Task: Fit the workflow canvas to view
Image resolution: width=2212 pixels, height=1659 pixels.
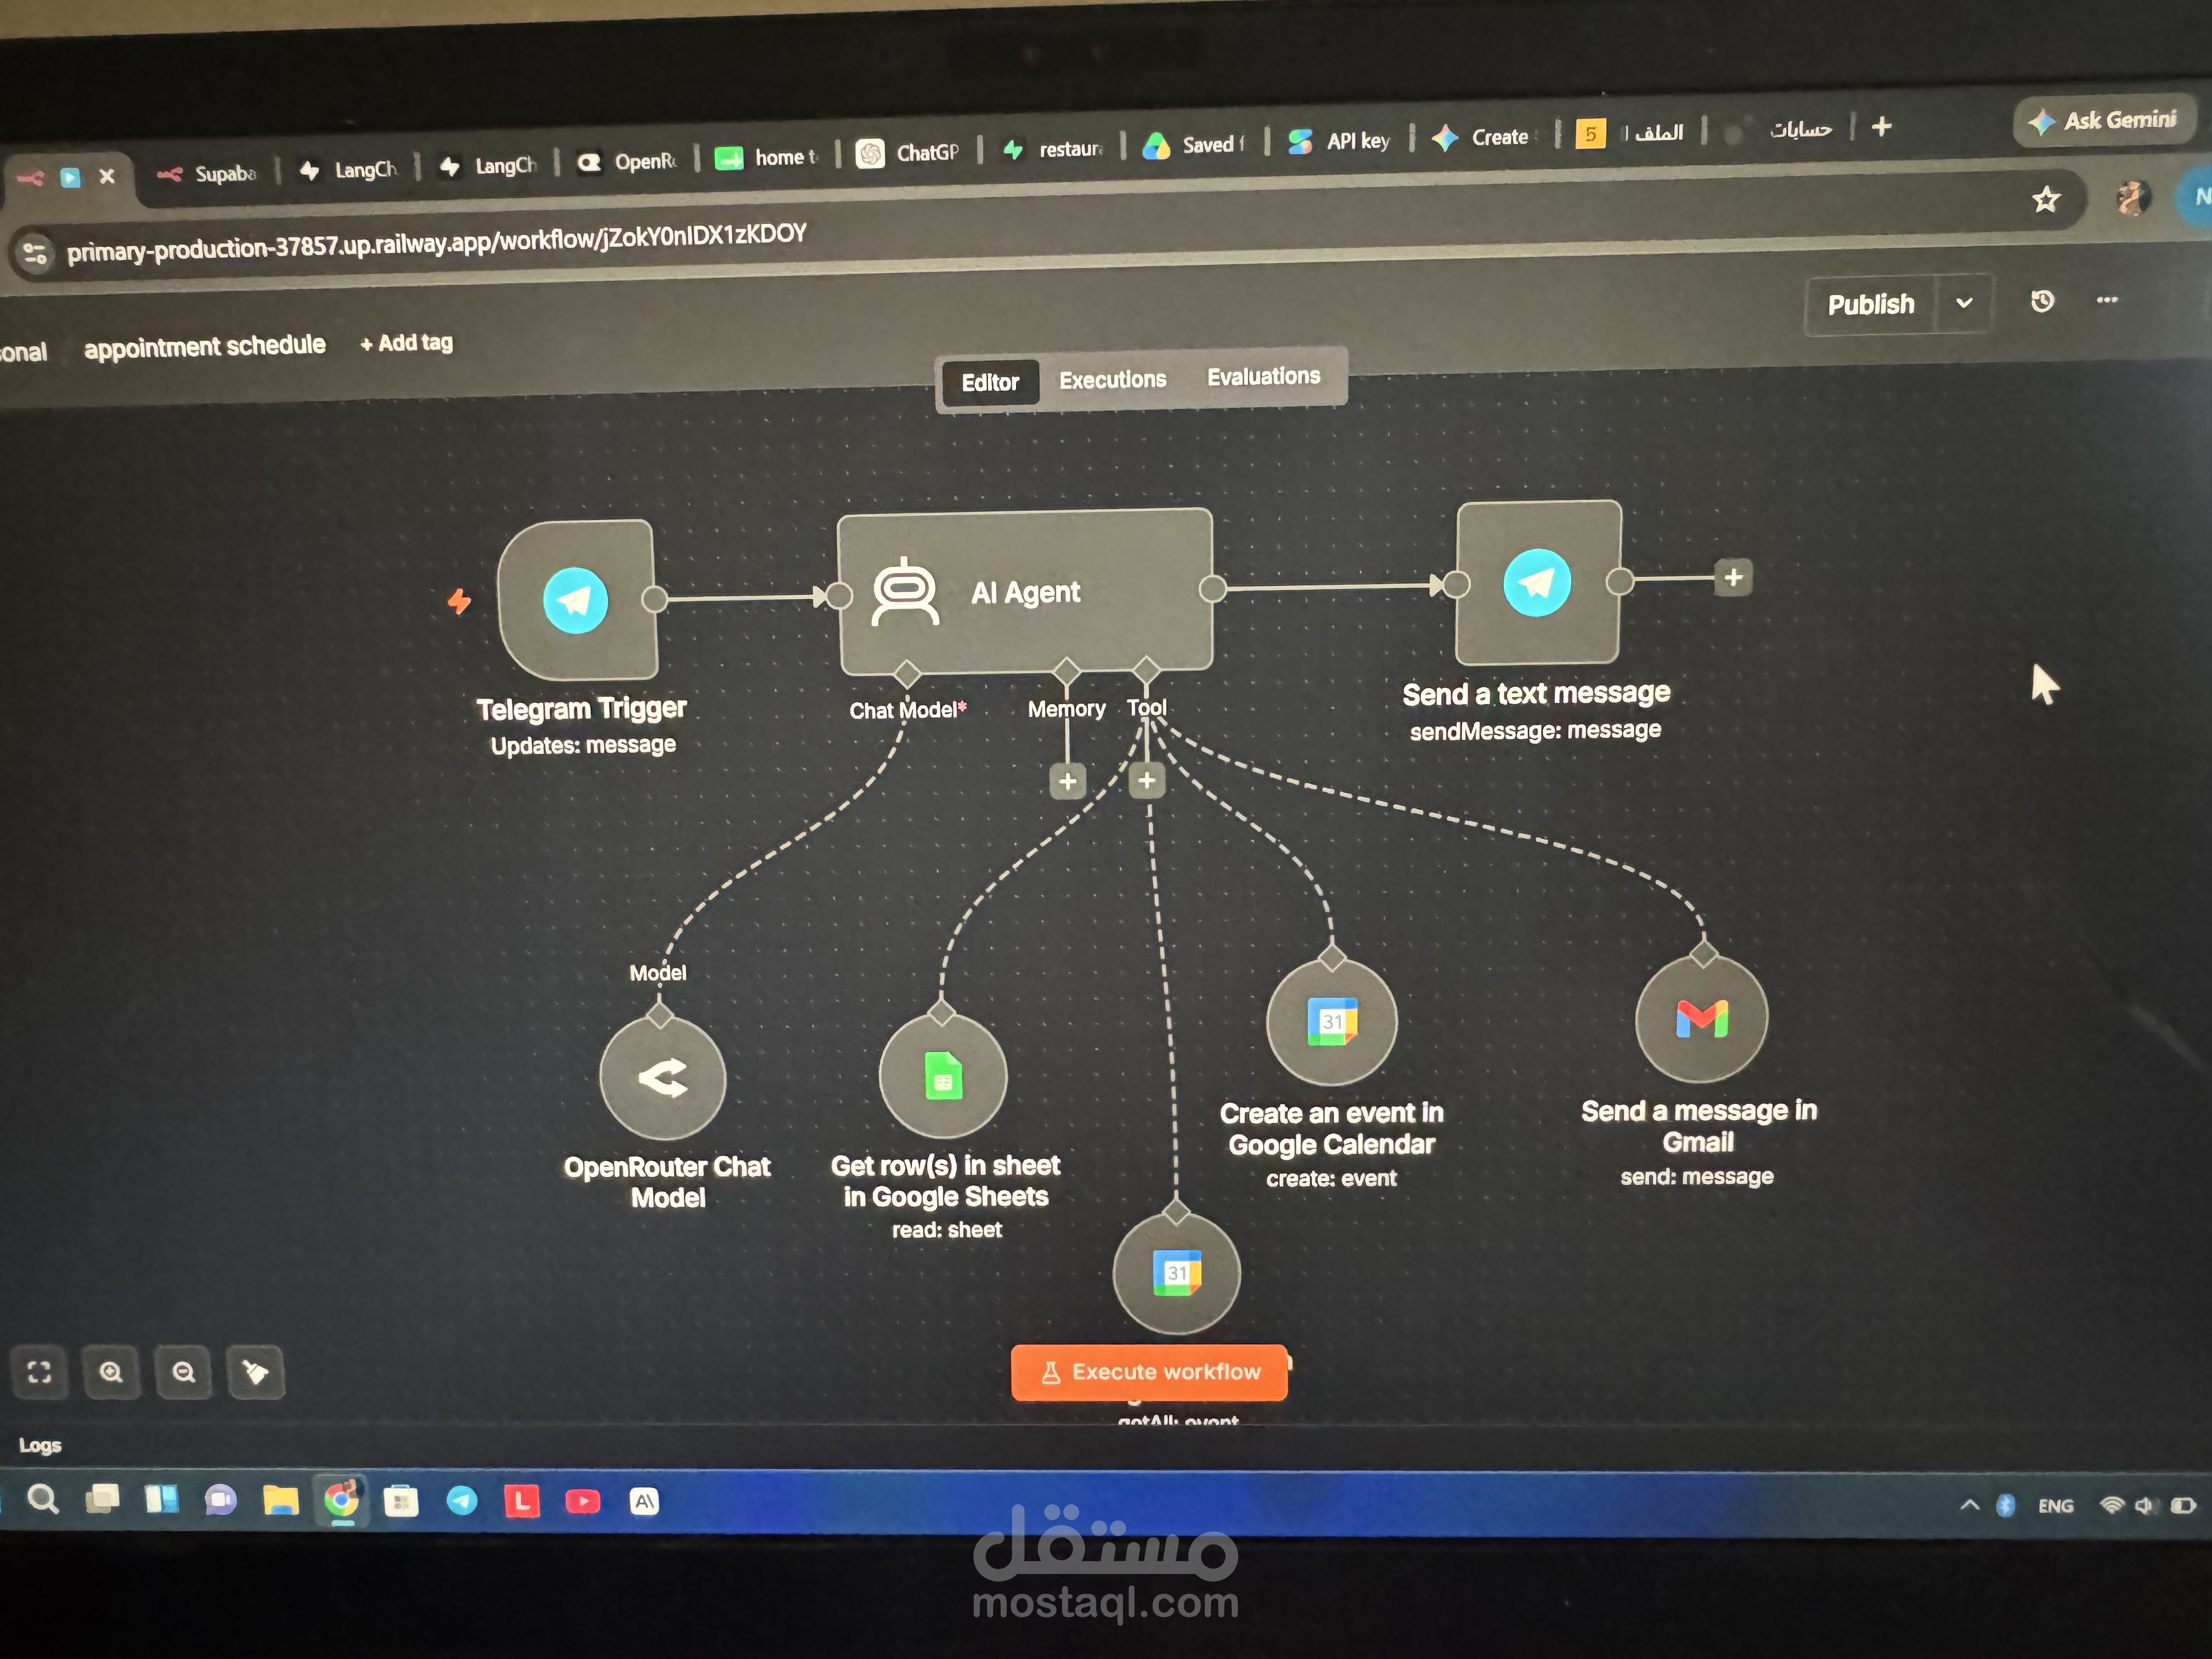Action: point(39,1372)
